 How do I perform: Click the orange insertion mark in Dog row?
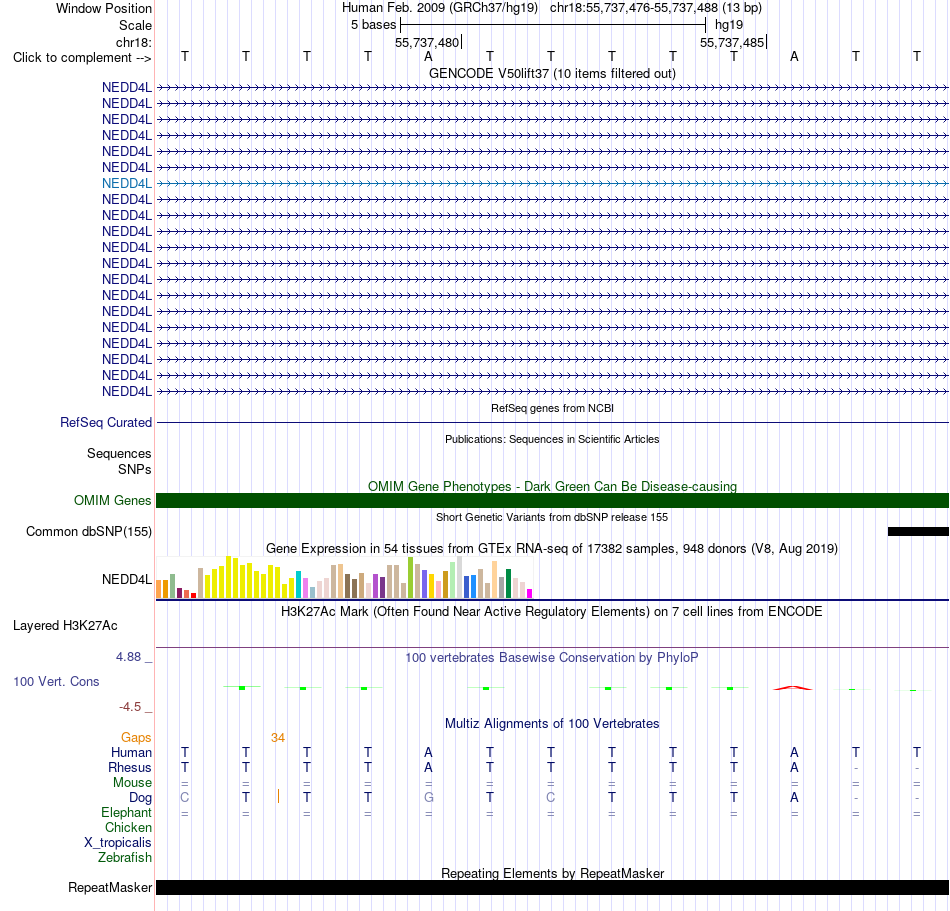click(278, 797)
